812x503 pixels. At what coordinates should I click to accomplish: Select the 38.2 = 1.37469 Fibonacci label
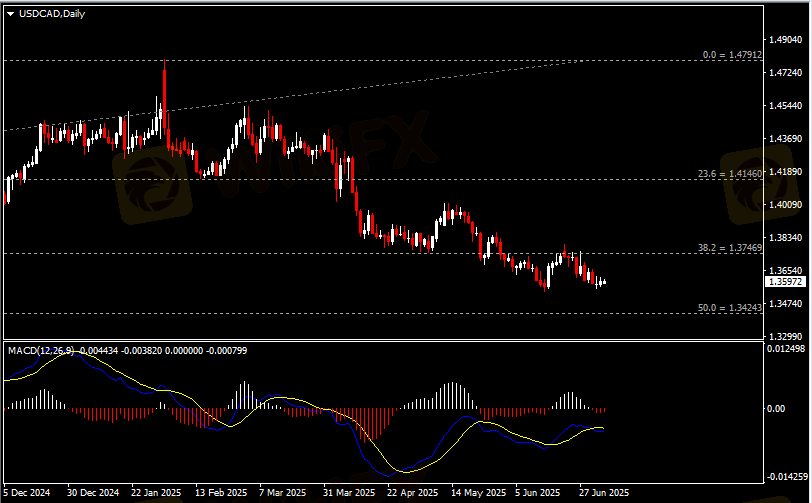click(x=730, y=248)
